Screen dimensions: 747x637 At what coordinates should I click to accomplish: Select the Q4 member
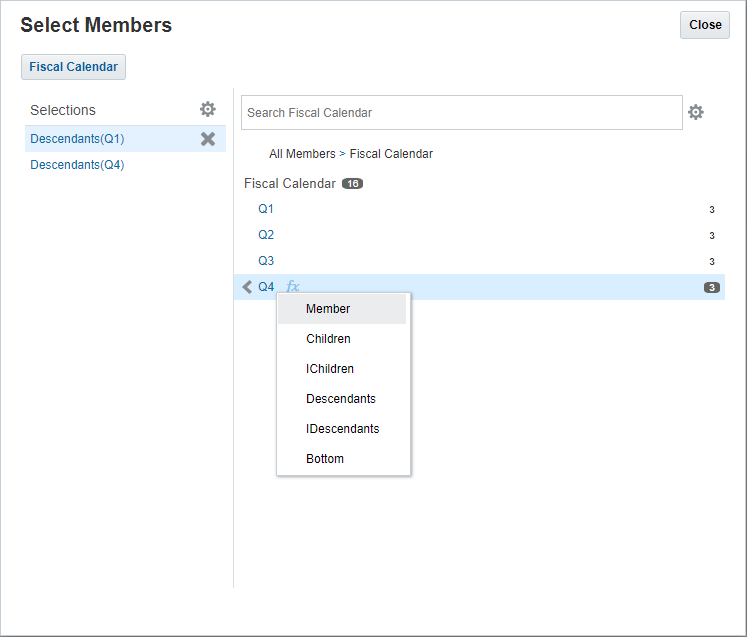(x=266, y=287)
